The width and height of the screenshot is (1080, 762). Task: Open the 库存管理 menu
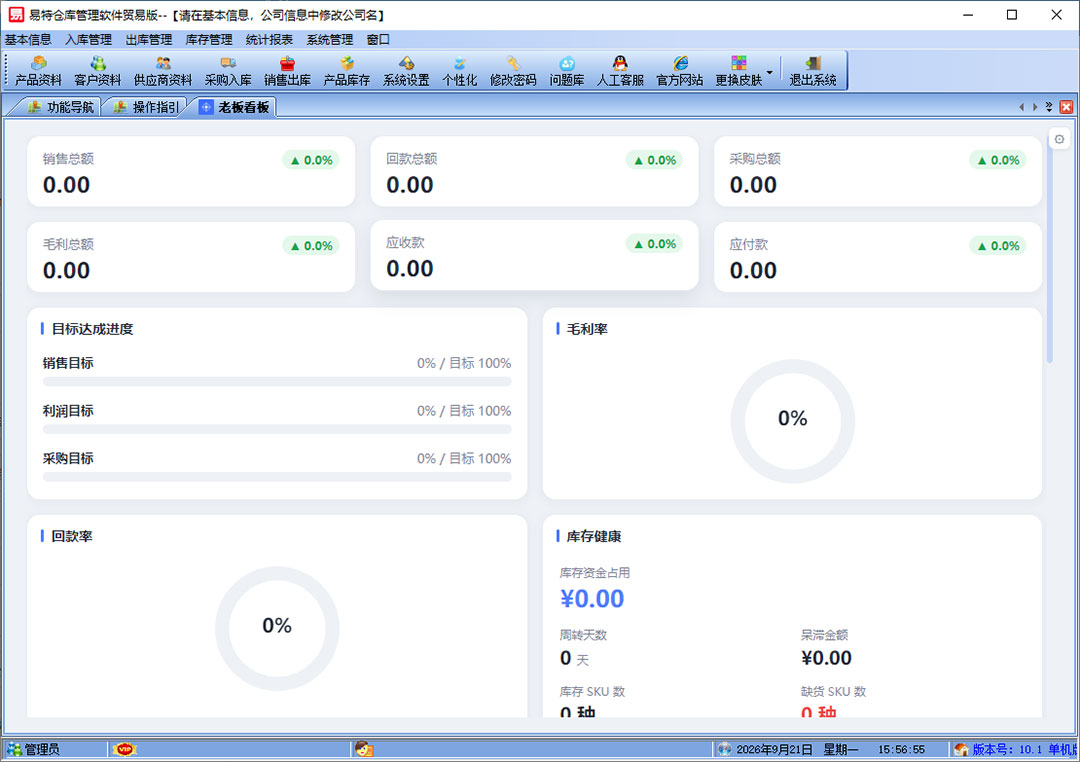(x=209, y=40)
